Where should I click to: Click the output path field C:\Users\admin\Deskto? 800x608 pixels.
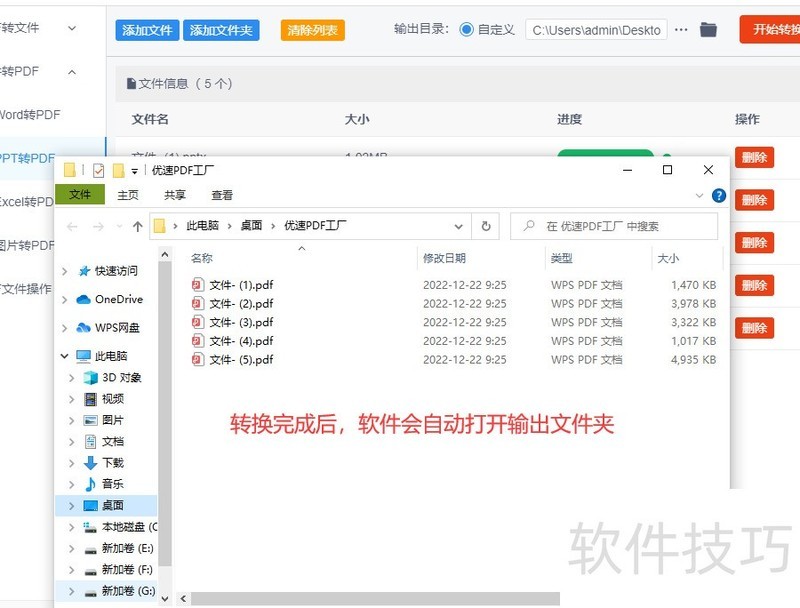point(596,30)
